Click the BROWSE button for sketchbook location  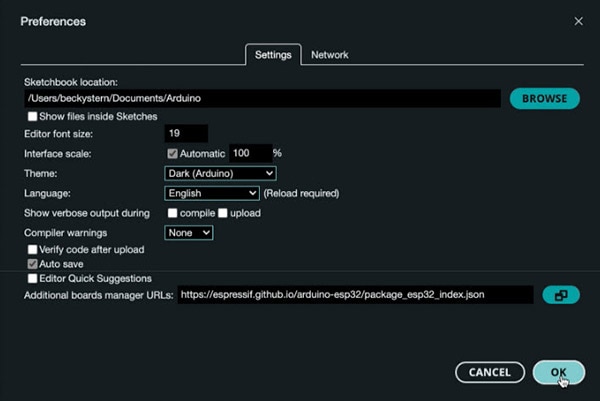(545, 98)
